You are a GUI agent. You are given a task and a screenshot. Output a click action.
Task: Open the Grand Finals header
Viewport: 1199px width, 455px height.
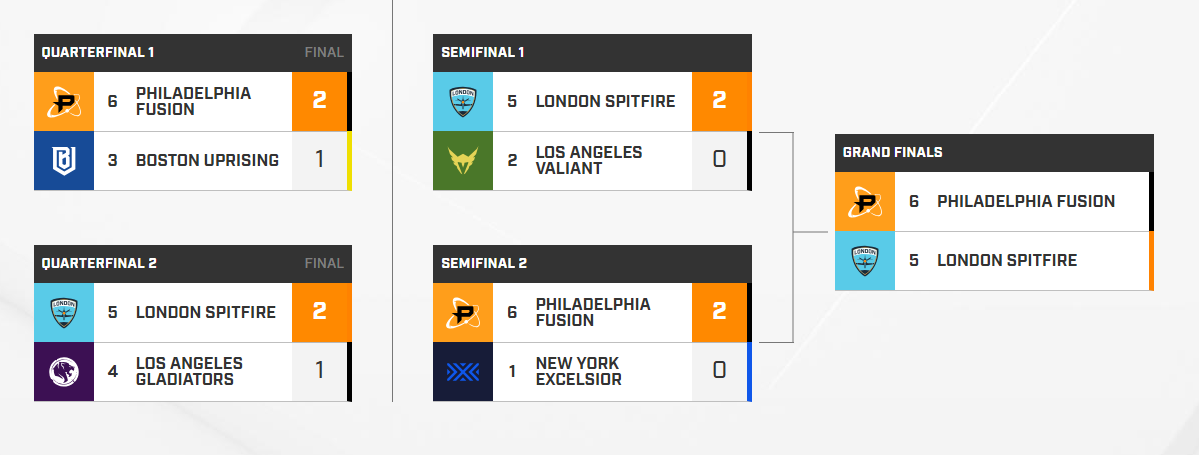[994, 153]
